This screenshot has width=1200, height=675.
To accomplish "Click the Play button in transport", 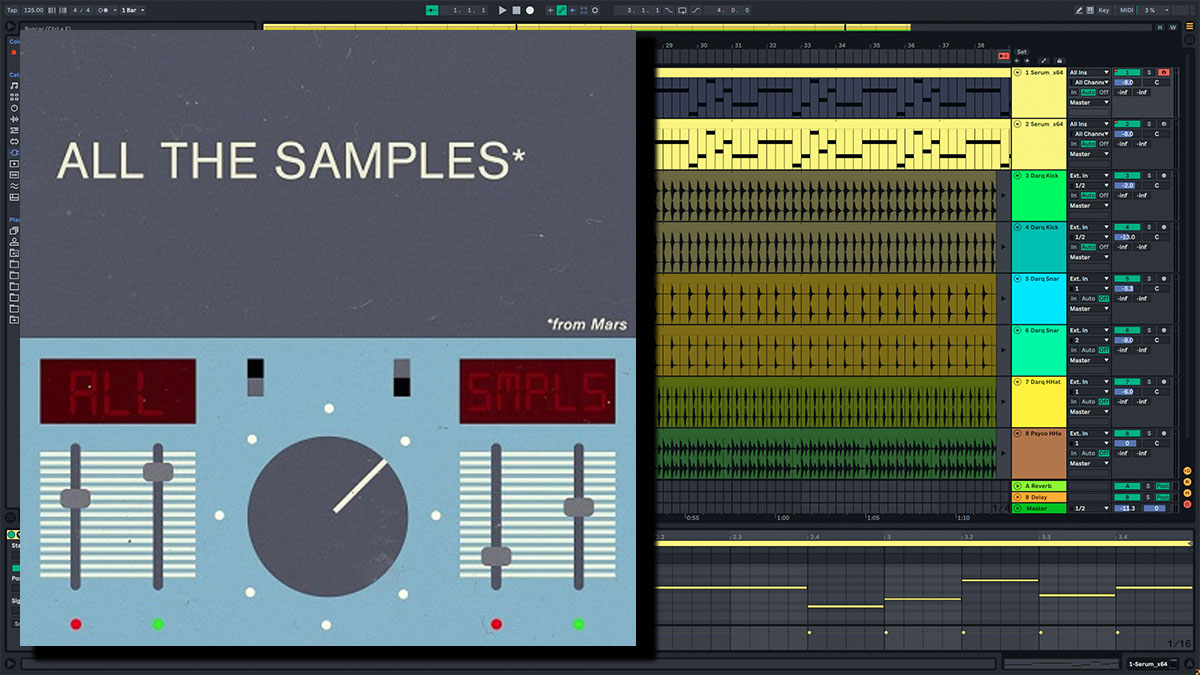I will (x=502, y=10).
